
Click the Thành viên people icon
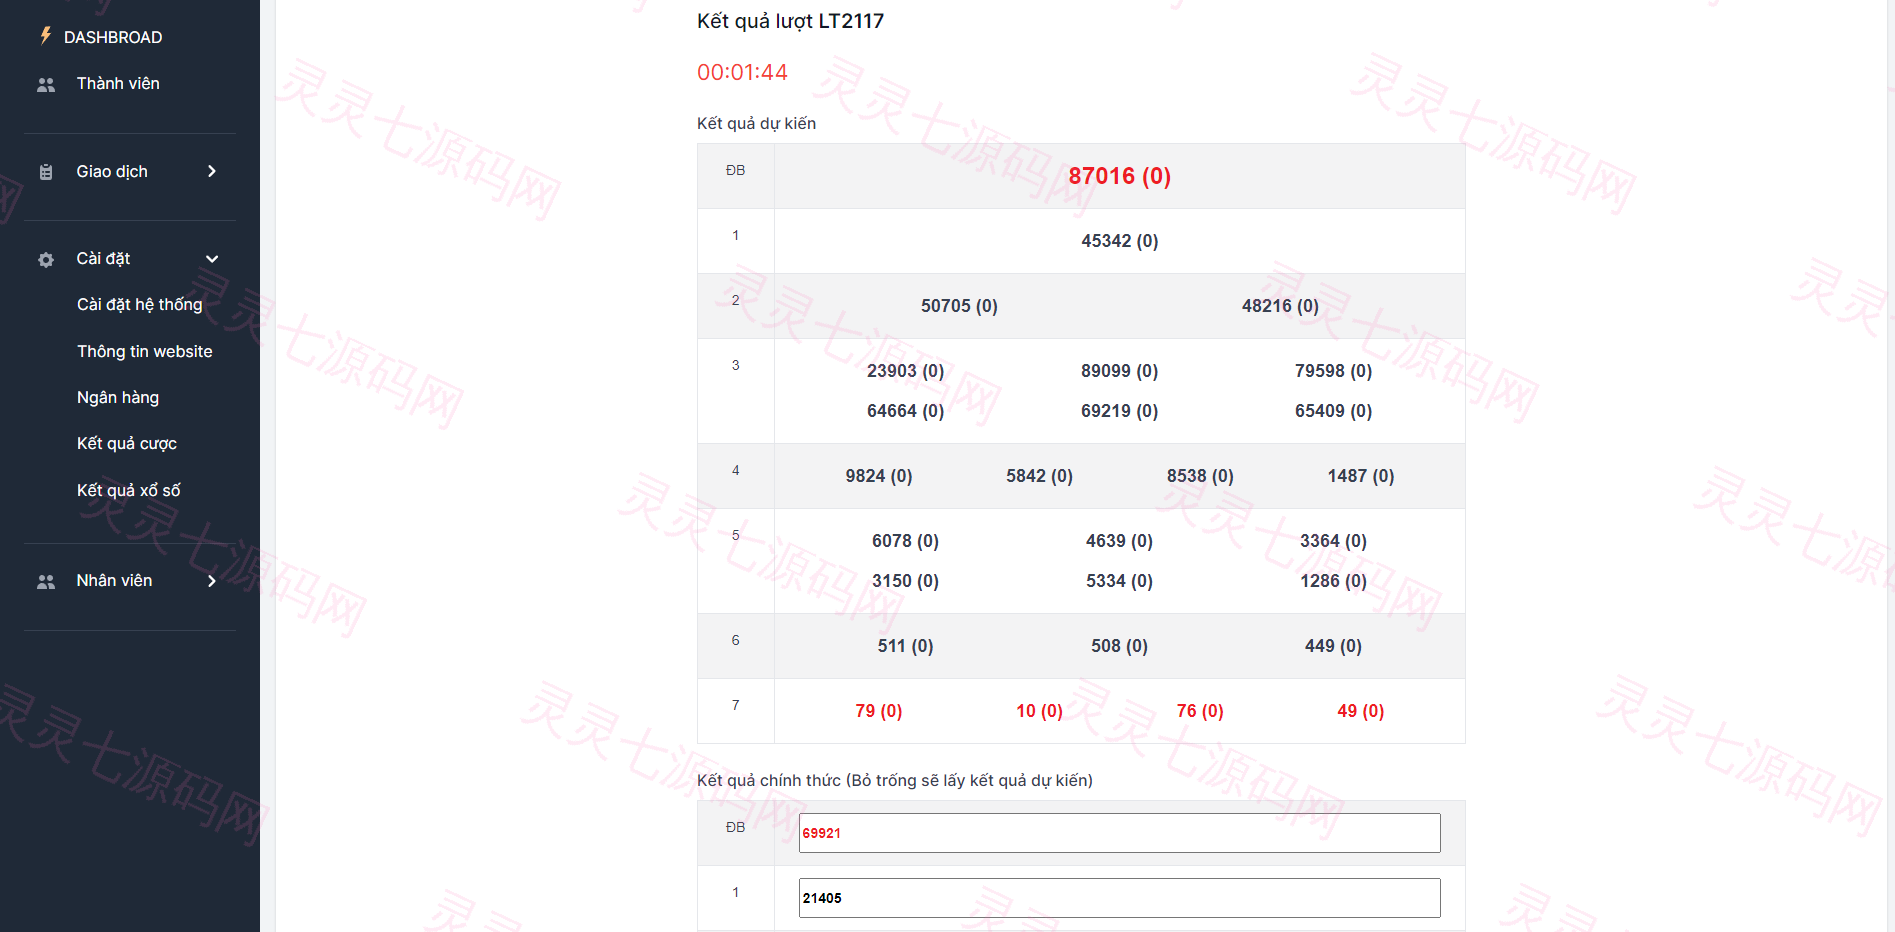(x=46, y=85)
